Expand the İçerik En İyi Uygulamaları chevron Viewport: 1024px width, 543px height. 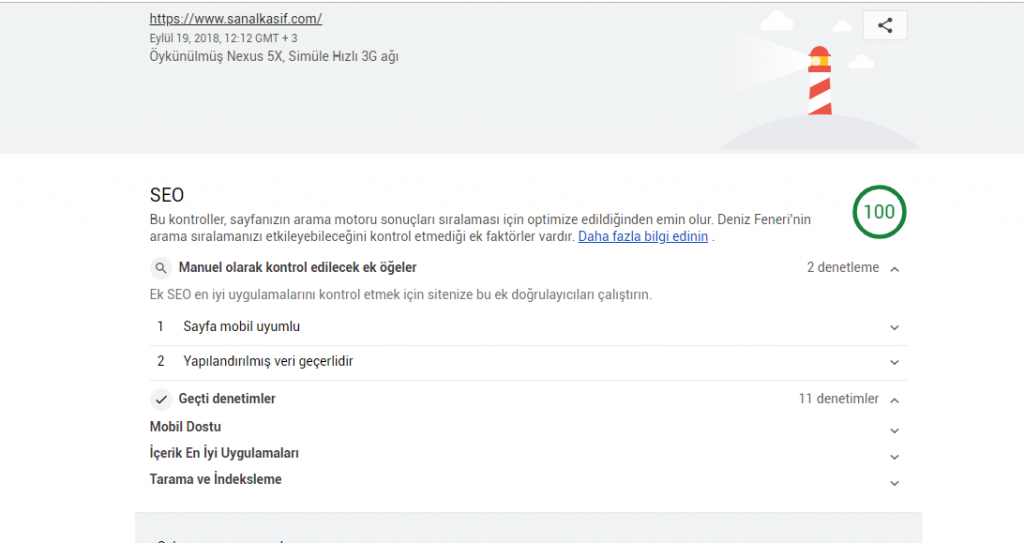click(894, 456)
